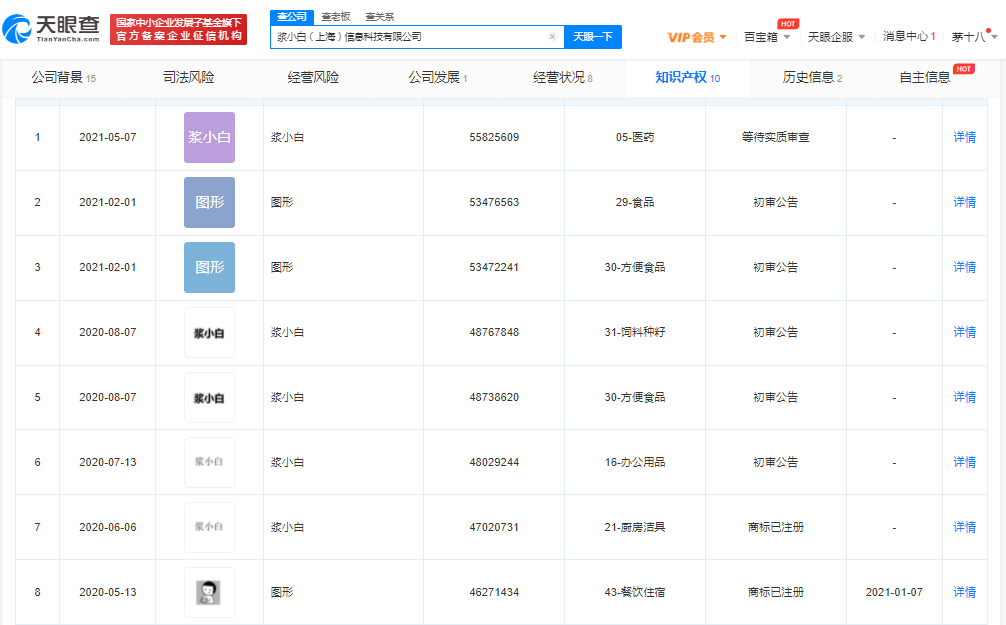This screenshot has height=625, width=1006.
Task: Click the 天眼一下 search button
Action: (593, 37)
